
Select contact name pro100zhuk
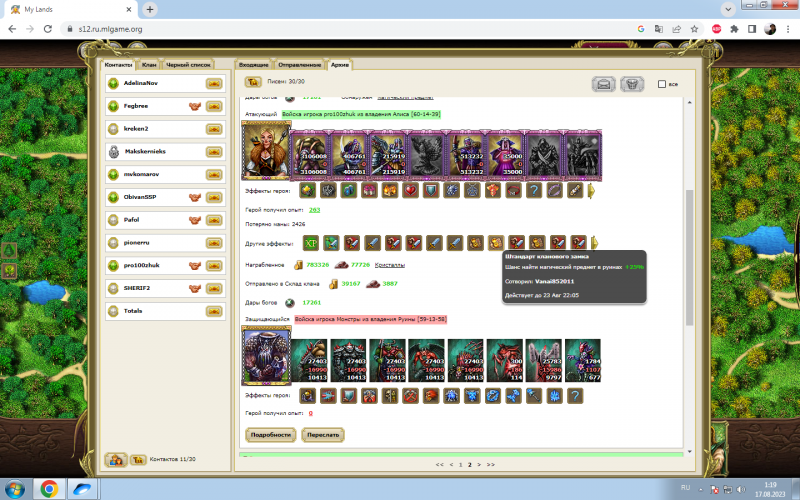pyautogui.click(x=141, y=265)
